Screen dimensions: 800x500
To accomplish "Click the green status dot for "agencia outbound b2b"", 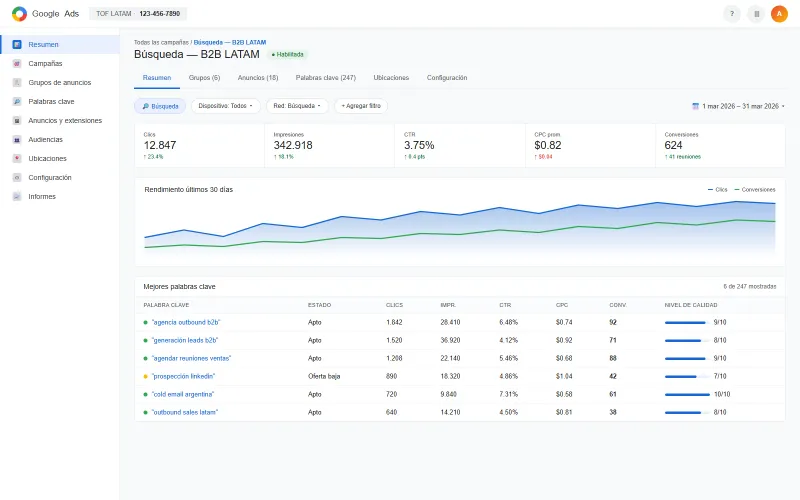I will tap(145, 322).
